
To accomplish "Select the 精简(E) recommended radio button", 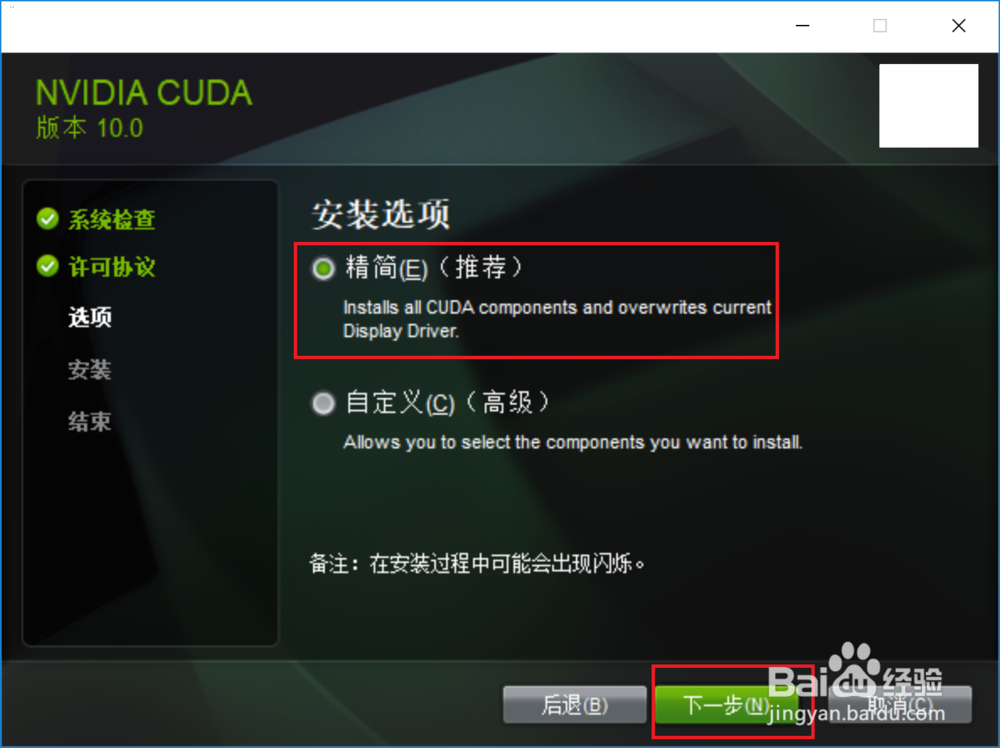I will (323, 268).
